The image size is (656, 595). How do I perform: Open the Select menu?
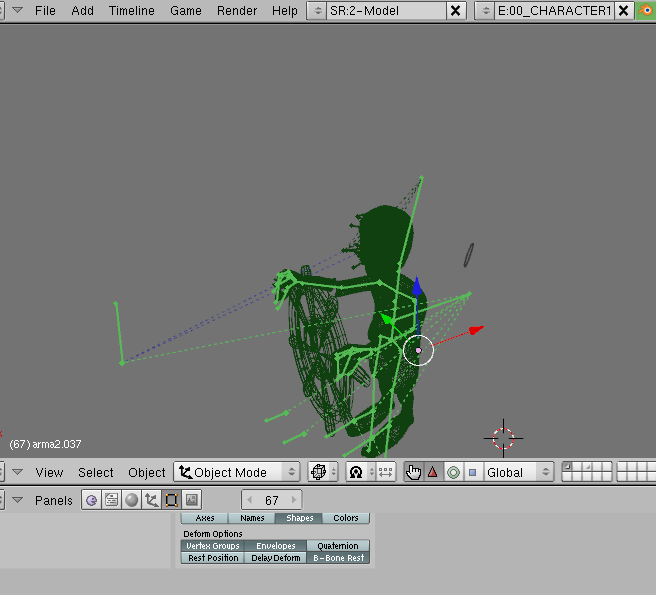tap(95, 472)
